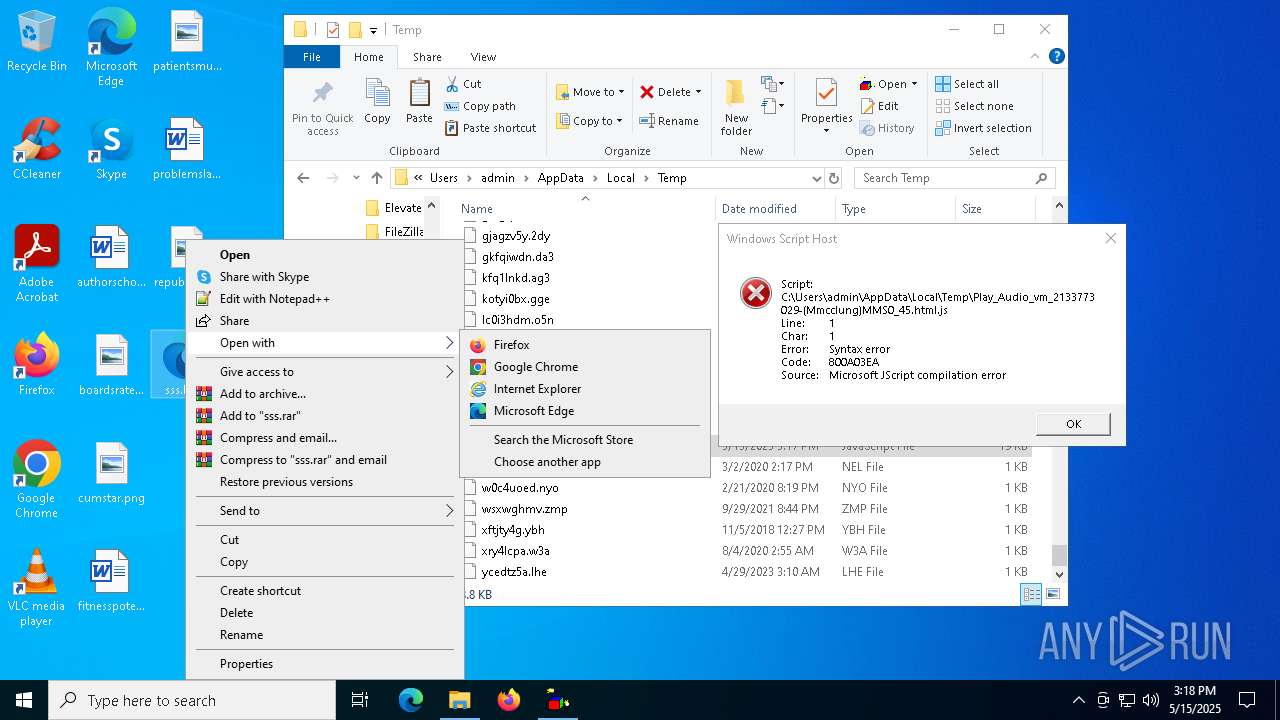Launch Firefox from the desktop
The width and height of the screenshot is (1280, 720).
[x=37, y=365]
